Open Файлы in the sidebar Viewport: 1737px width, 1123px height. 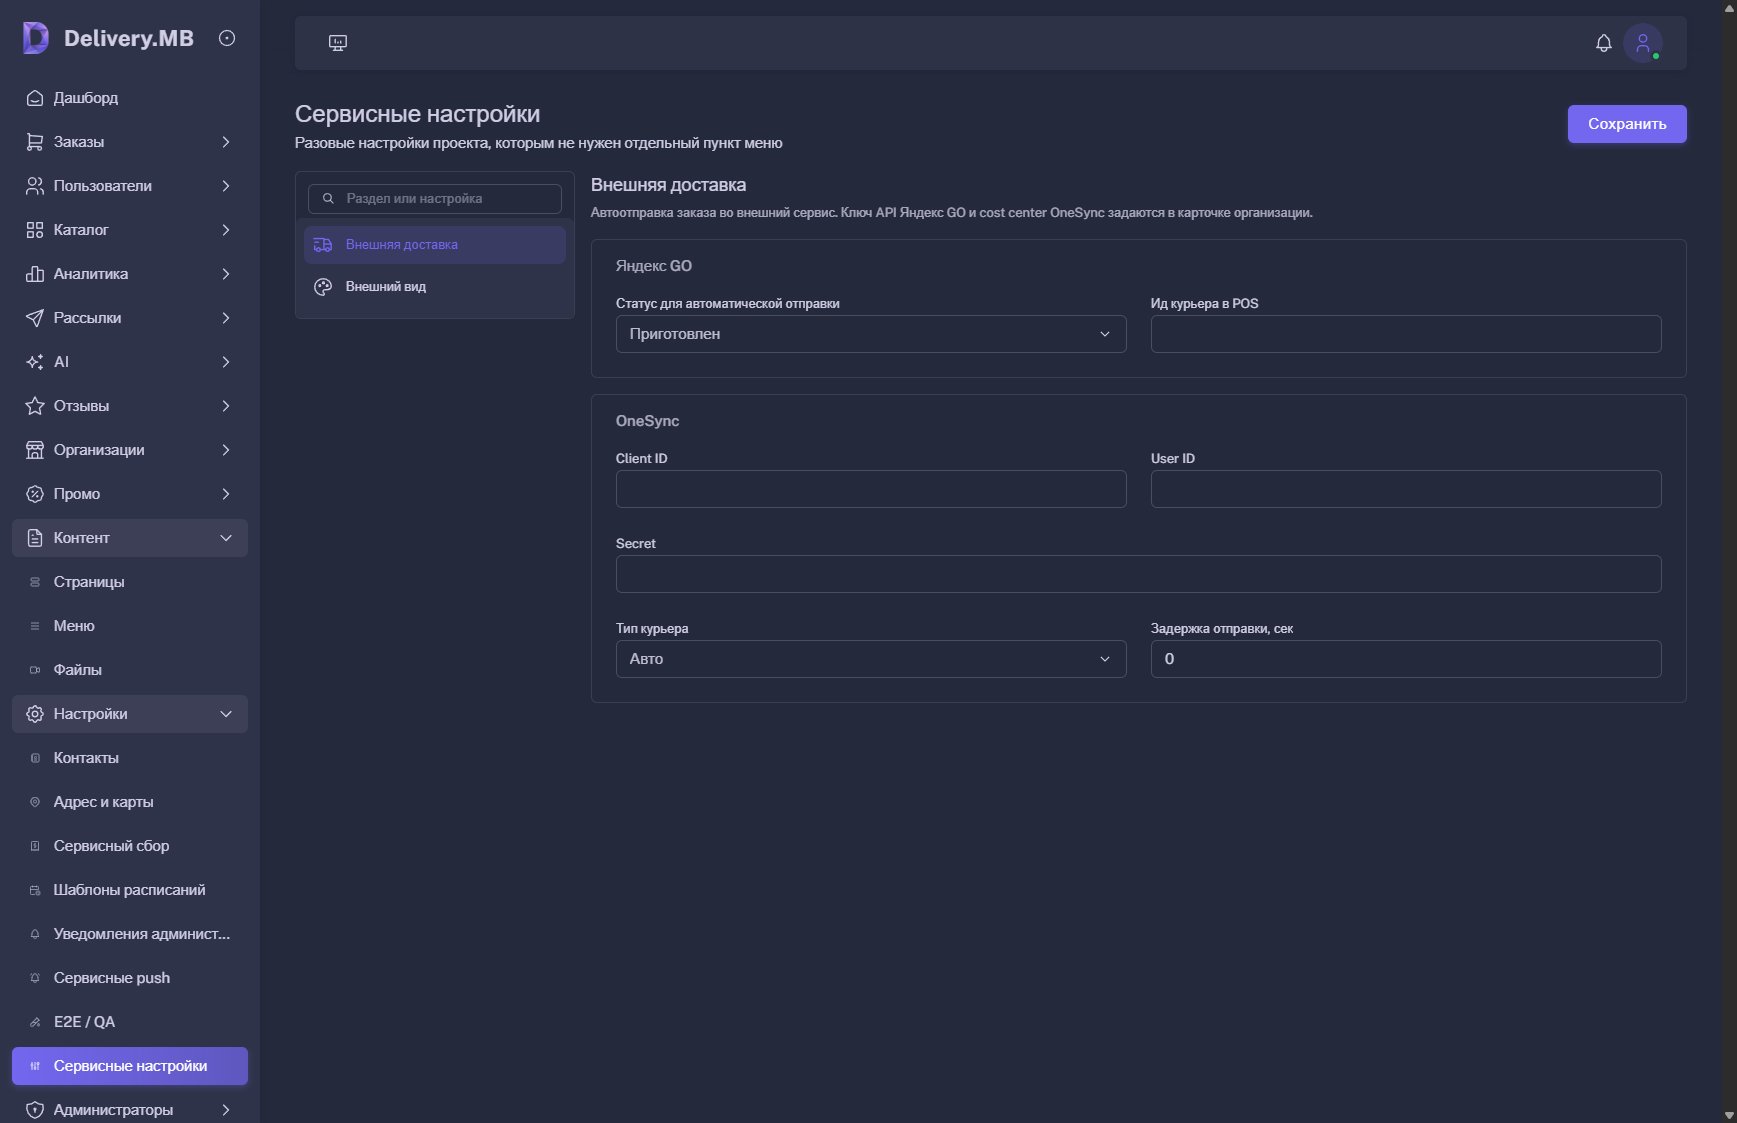click(130, 670)
